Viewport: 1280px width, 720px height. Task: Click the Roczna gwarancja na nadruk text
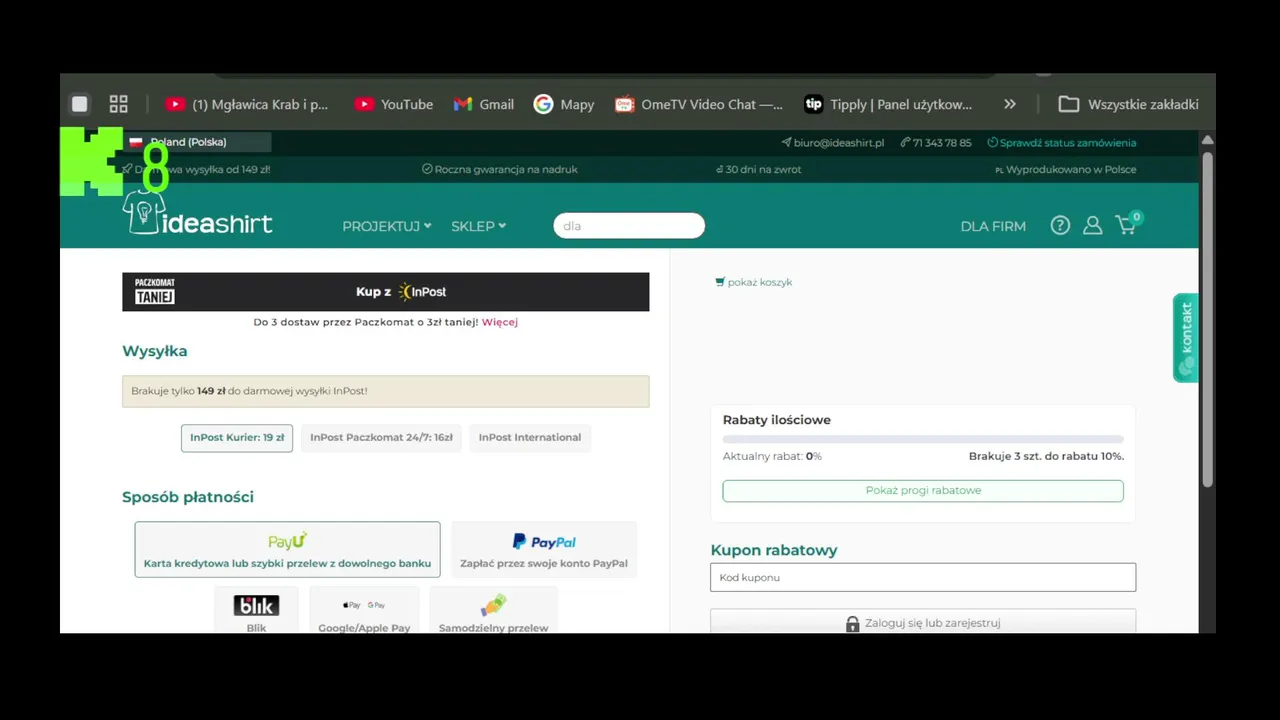click(x=500, y=169)
